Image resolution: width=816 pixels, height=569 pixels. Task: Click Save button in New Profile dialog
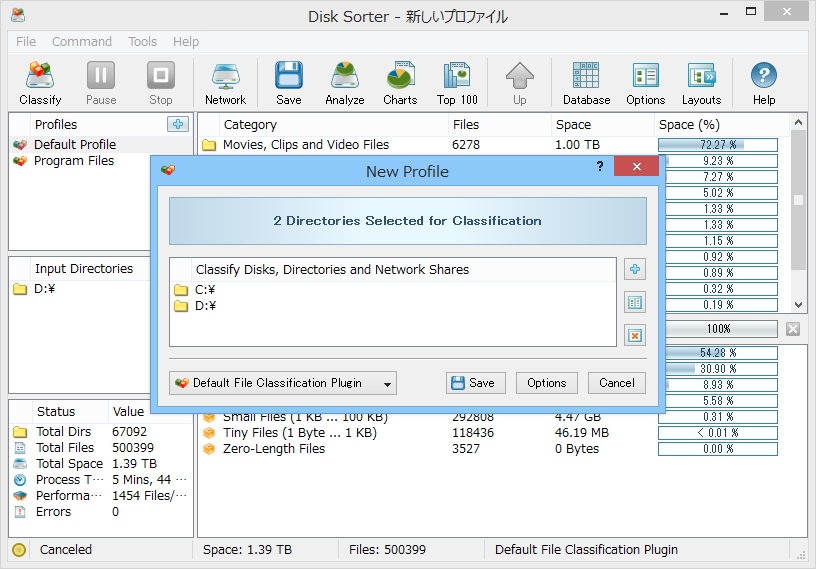(475, 383)
